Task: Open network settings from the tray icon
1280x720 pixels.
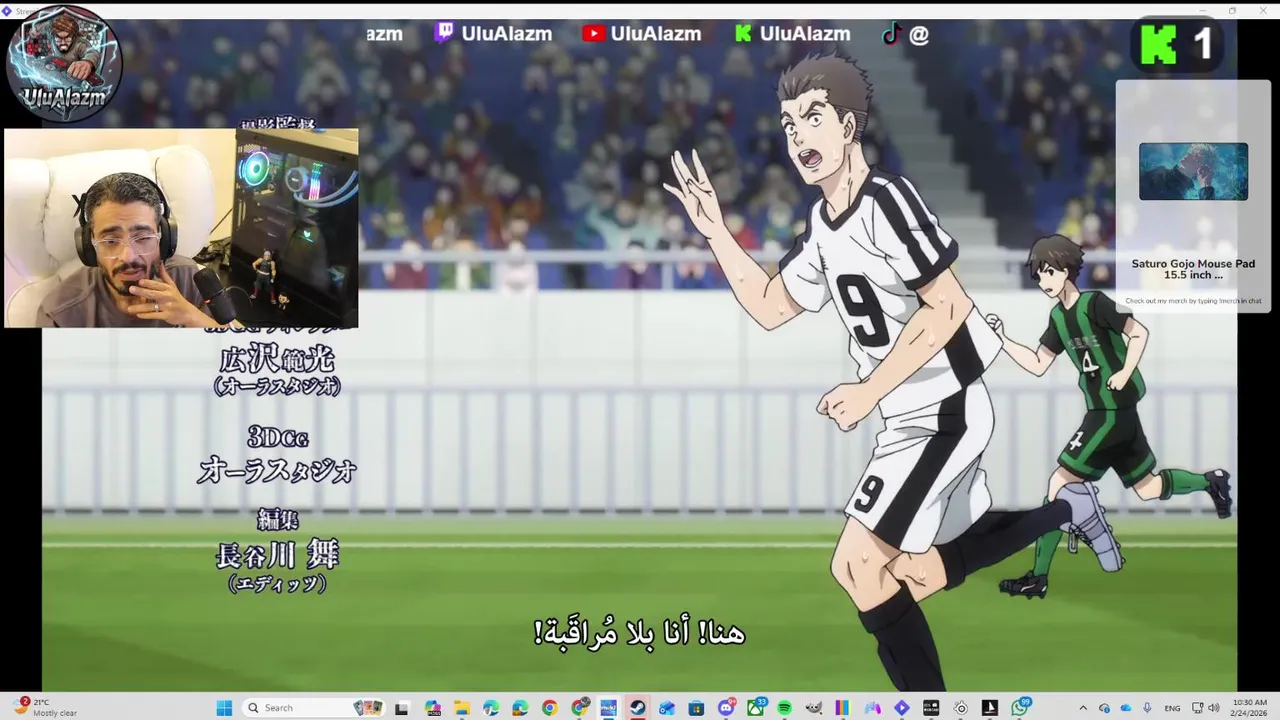Action: point(1198,708)
